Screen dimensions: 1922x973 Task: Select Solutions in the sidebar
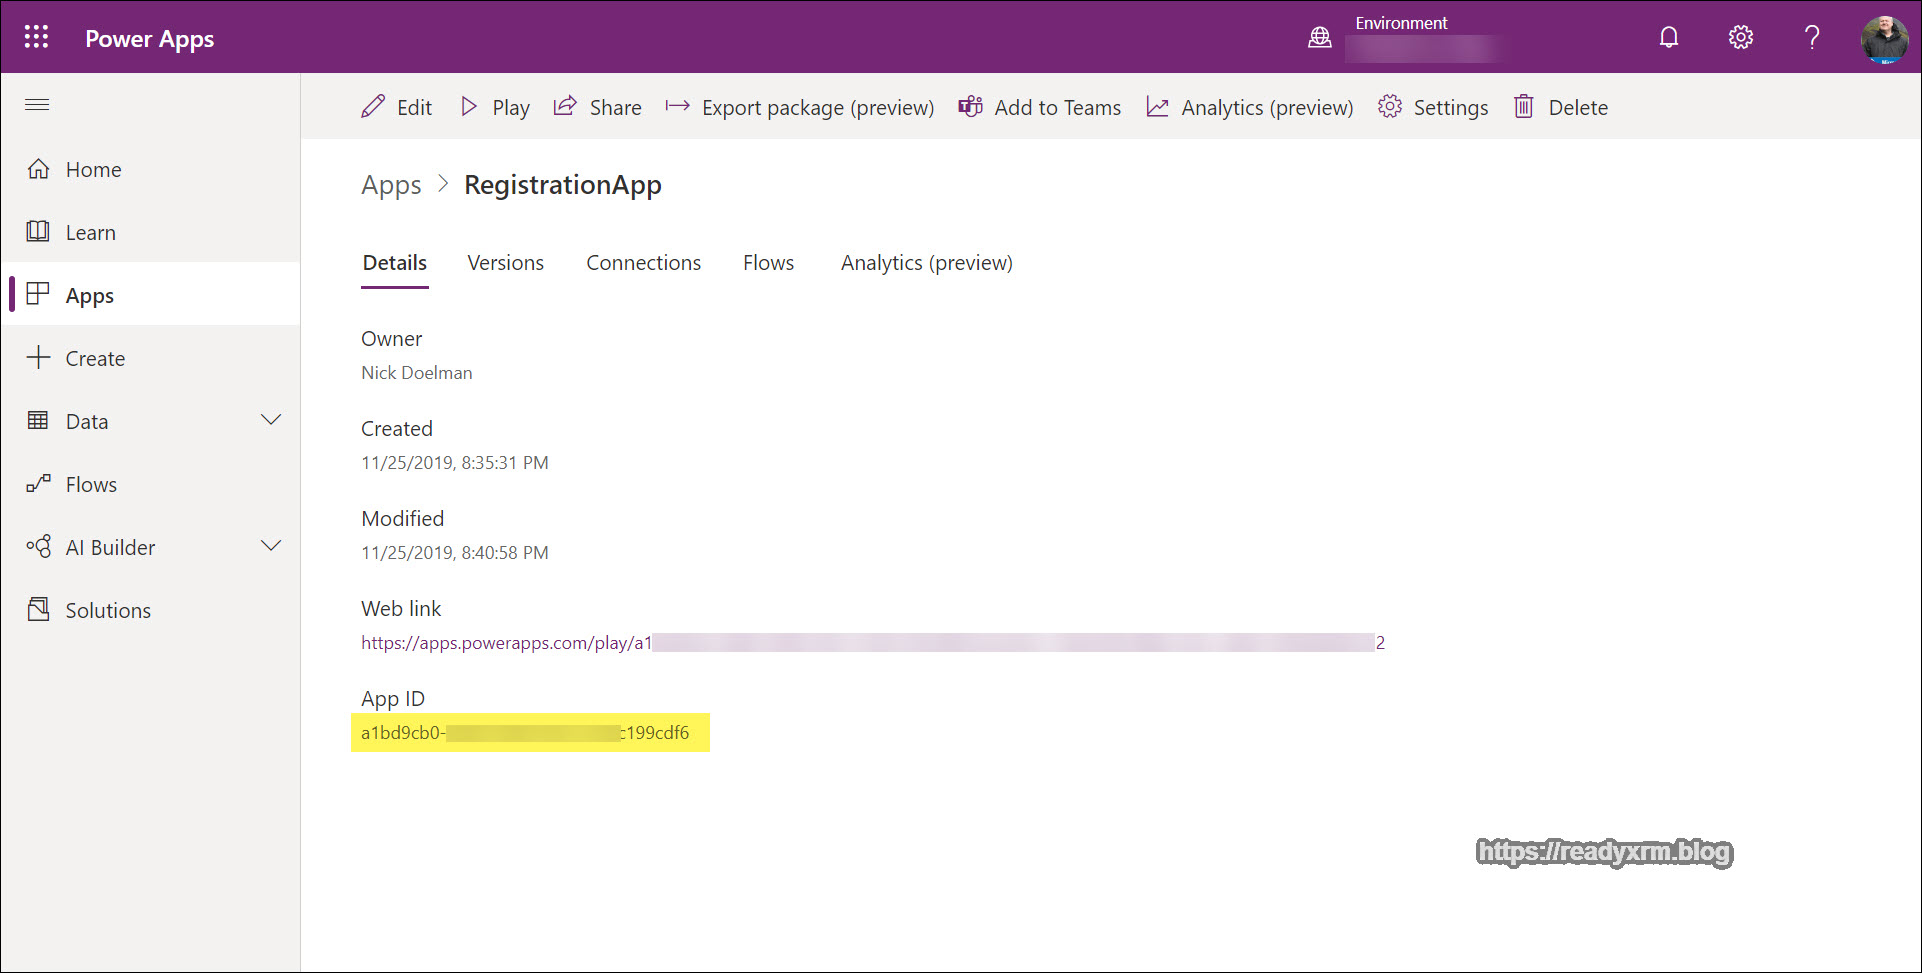tap(107, 610)
